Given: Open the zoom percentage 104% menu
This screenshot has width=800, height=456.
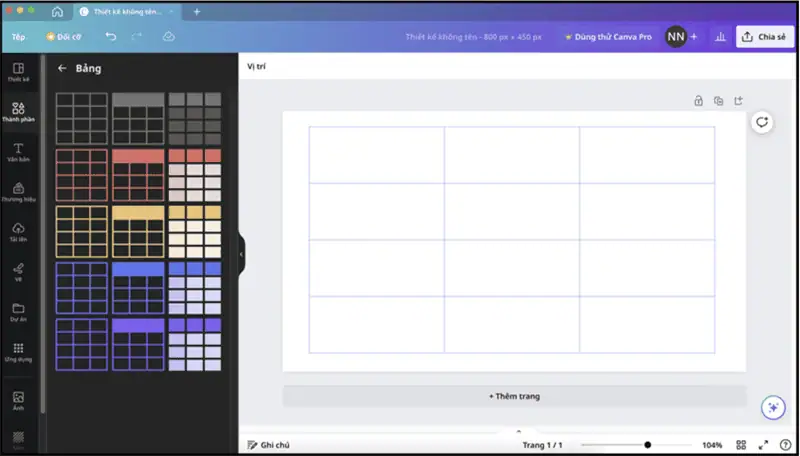Looking at the screenshot, I should (712, 445).
